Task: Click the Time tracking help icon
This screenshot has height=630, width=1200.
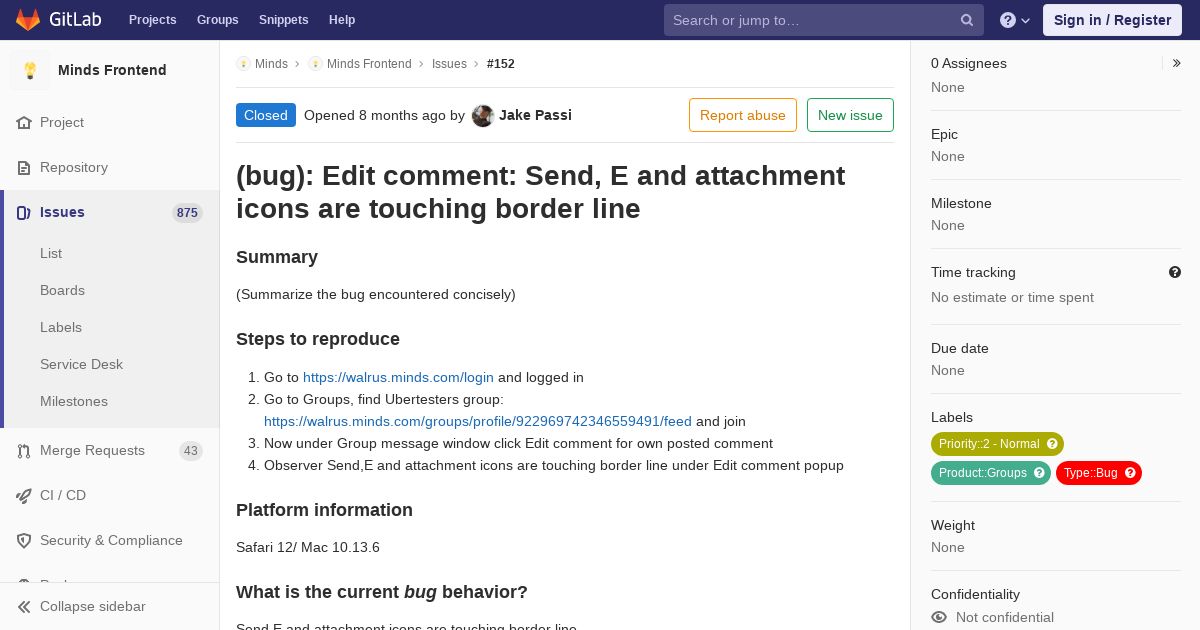Action: pos(1175,272)
